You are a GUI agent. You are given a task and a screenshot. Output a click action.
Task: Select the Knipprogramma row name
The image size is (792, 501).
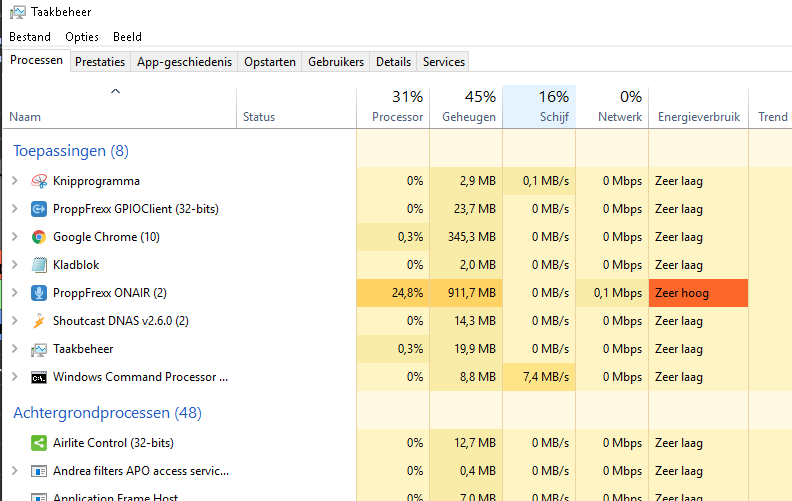[x=96, y=181]
